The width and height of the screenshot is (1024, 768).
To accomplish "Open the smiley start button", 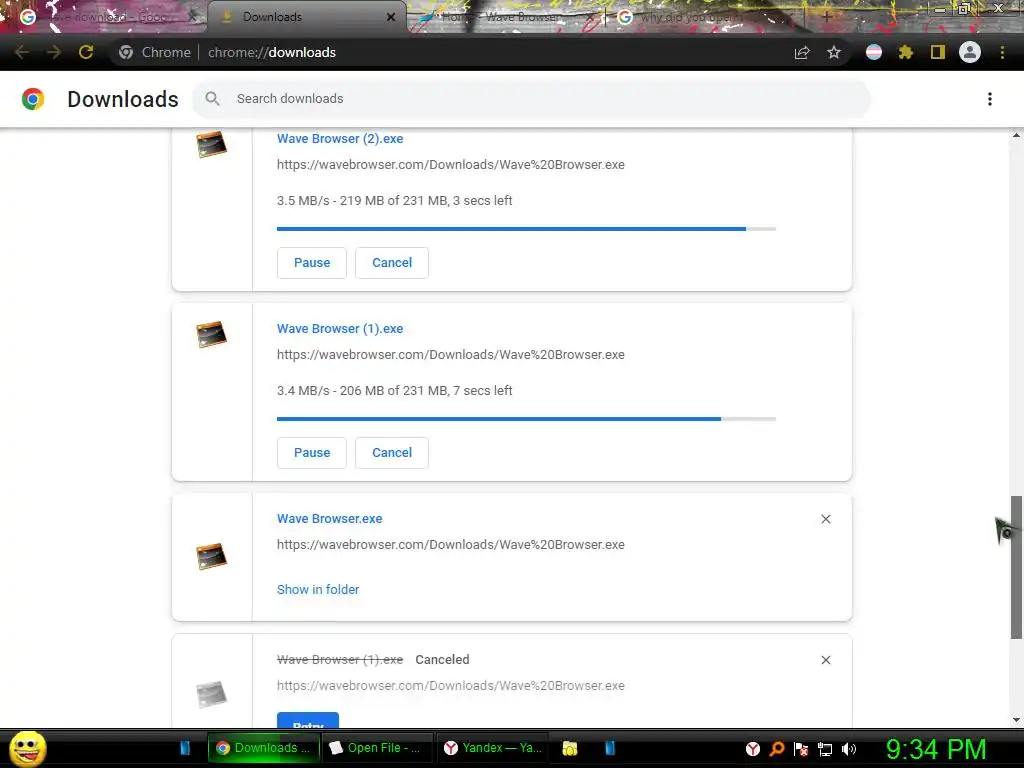I will pos(27,748).
